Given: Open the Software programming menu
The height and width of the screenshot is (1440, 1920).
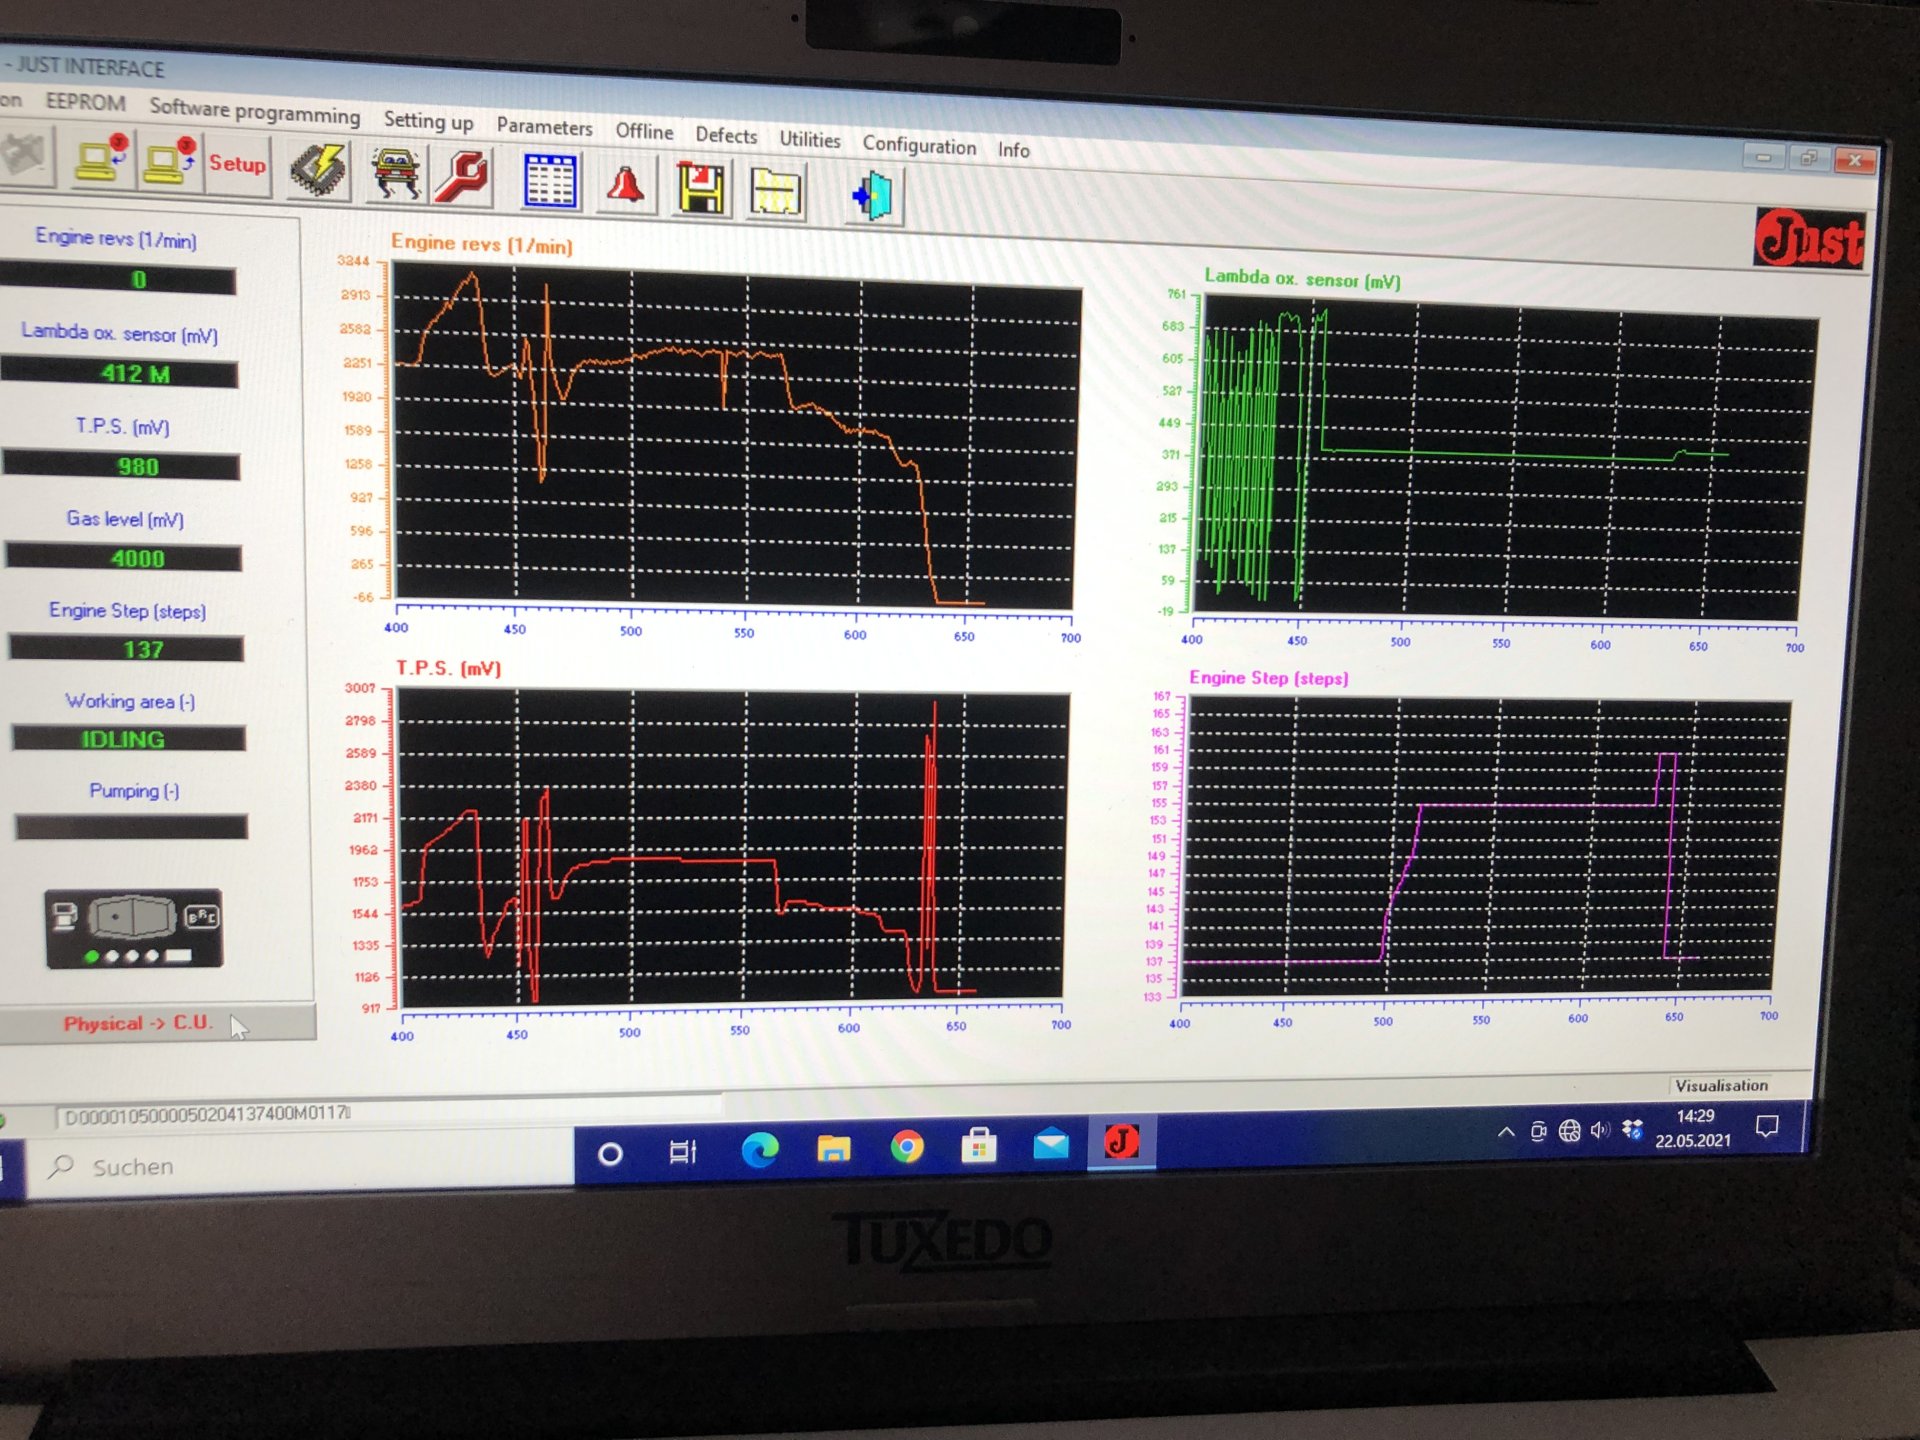Looking at the screenshot, I should coord(254,111).
